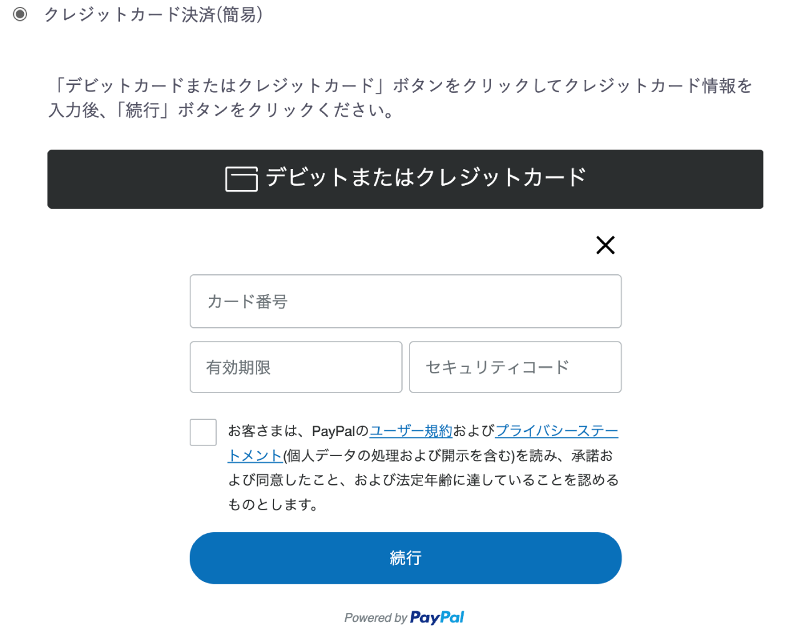Click the PayPal logo at the bottom
The width and height of the screenshot is (798, 631).
pyautogui.click(x=437, y=617)
